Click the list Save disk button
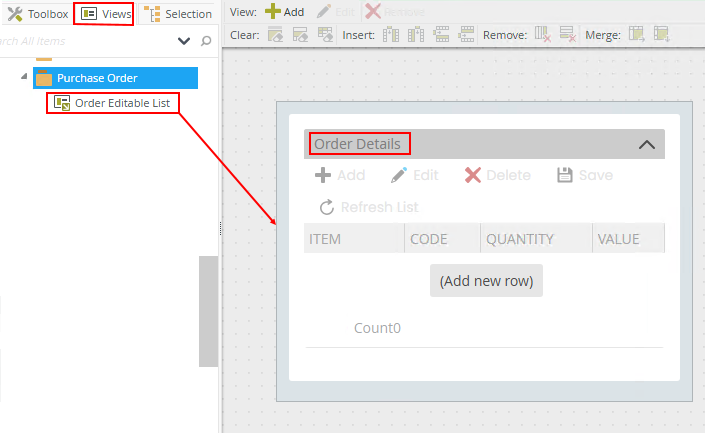Viewport: 705px width, 433px height. click(x=585, y=175)
